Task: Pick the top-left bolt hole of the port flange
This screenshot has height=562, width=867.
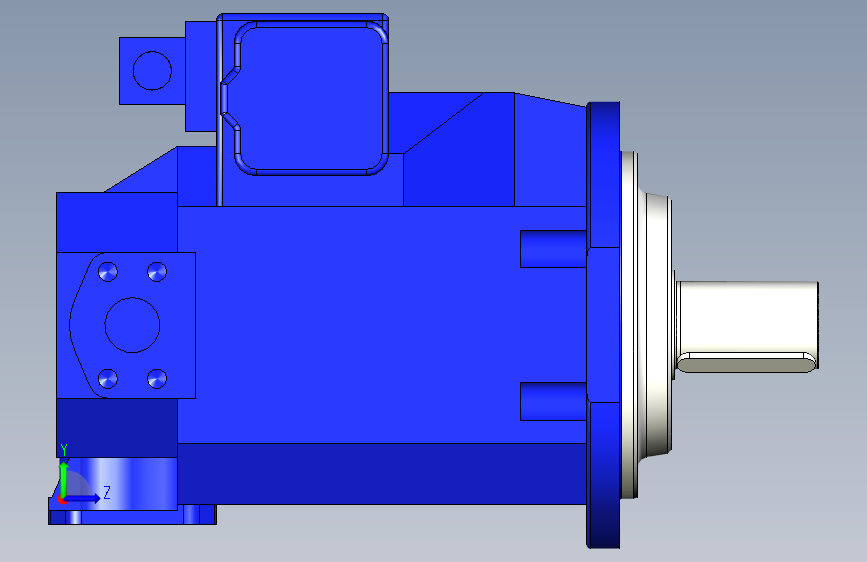Action: (108, 272)
